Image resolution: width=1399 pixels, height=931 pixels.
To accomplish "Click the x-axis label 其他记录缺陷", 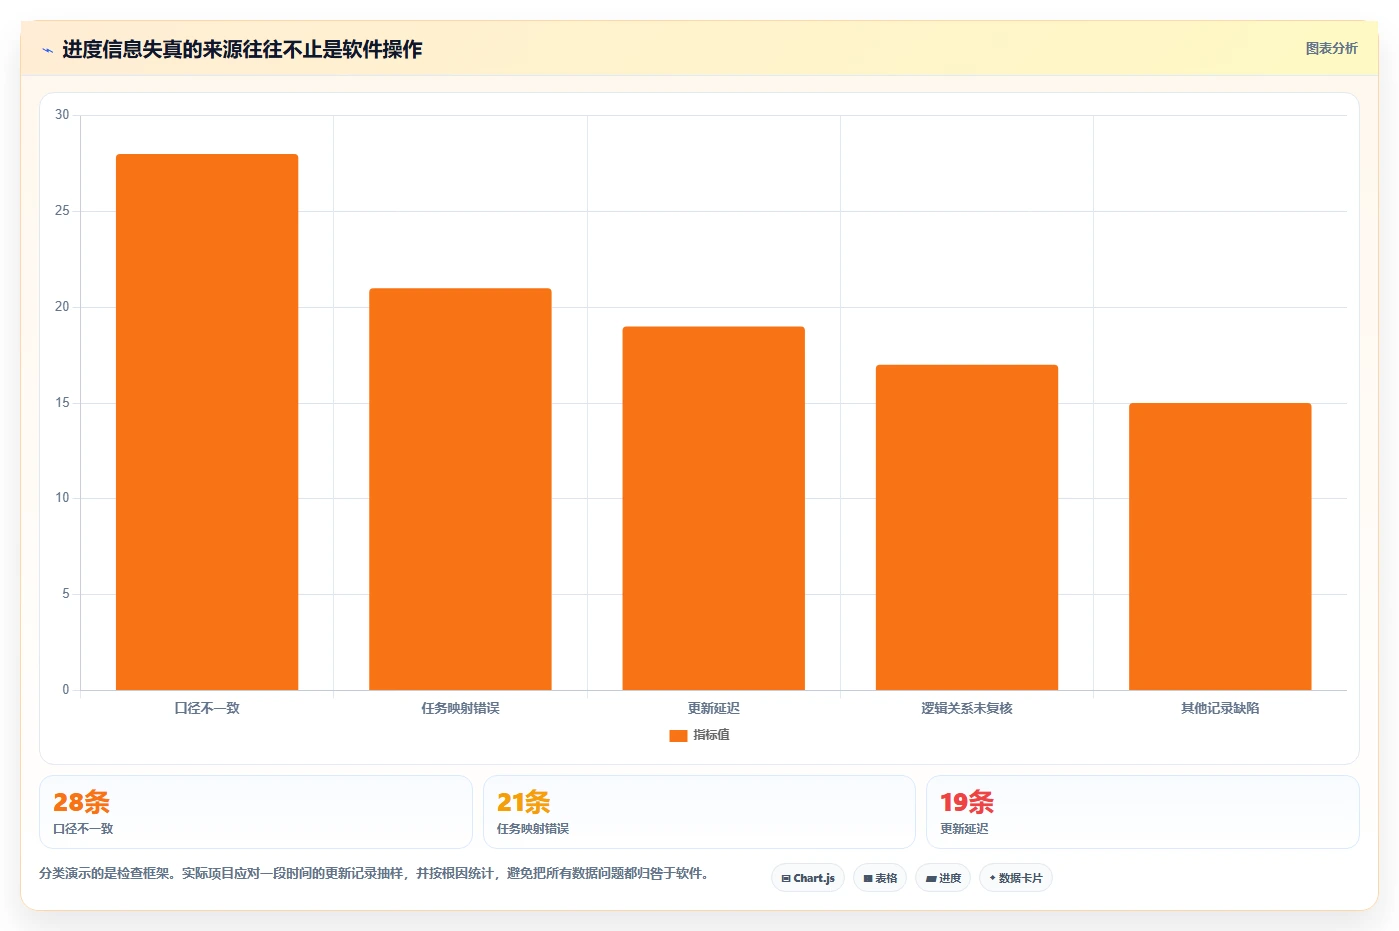I will (1220, 708).
